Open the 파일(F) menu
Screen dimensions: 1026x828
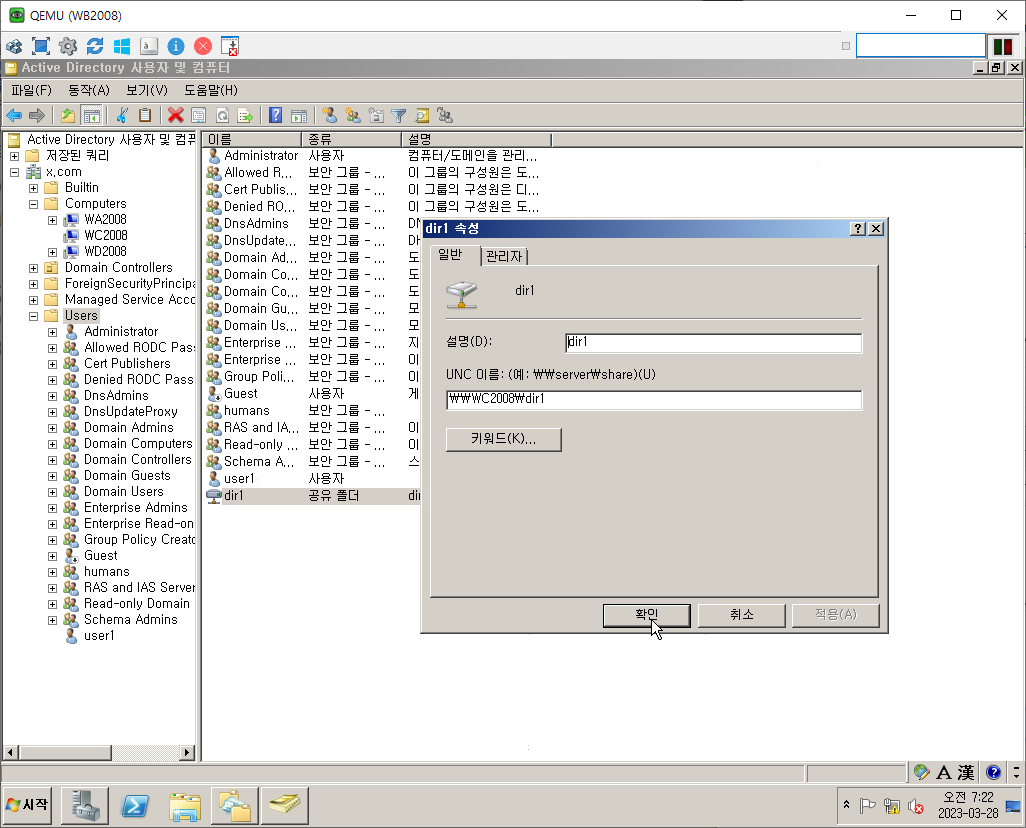[31, 90]
